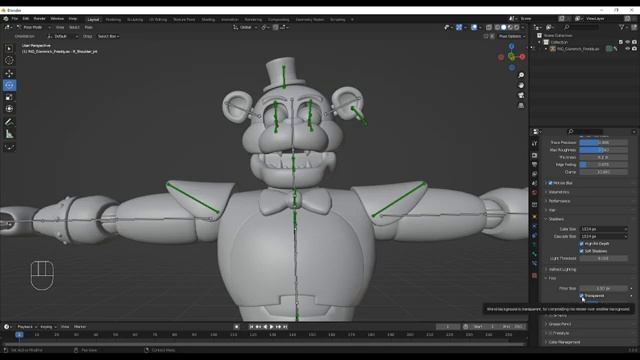Screen dimensions: 640x360
Task: Click the viewport pan hand icon
Action: pos(521,85)
